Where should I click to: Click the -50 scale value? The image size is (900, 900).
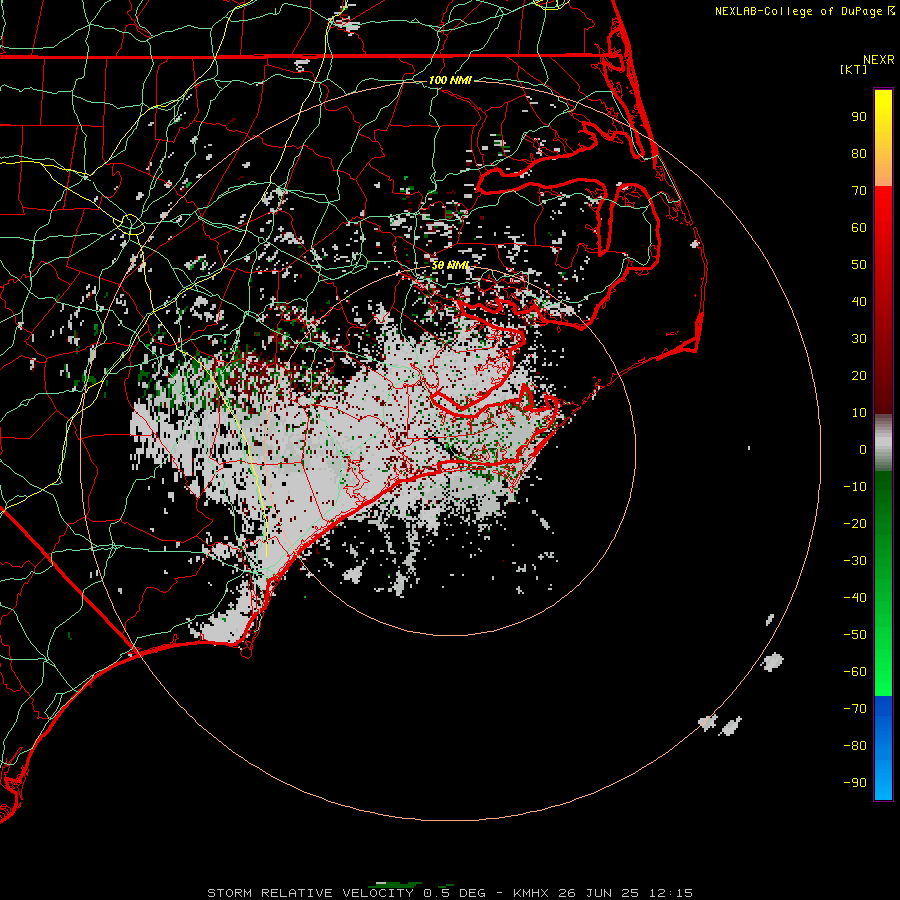855,635
